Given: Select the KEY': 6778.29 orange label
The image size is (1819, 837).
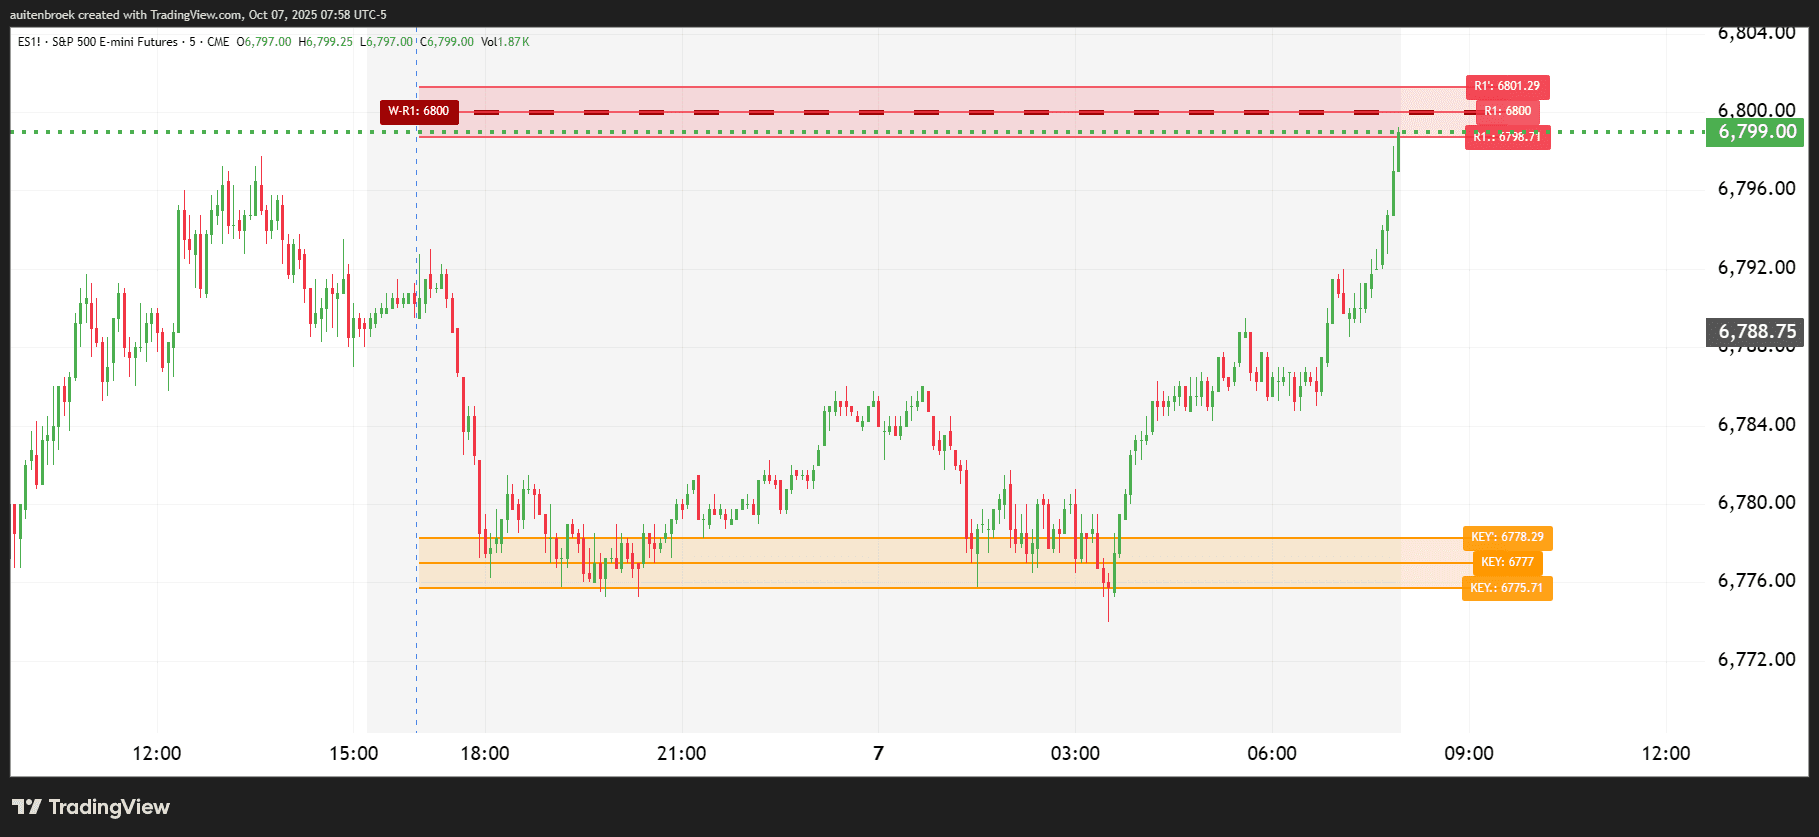Looking at the screenshot, I should (1507, 537).
